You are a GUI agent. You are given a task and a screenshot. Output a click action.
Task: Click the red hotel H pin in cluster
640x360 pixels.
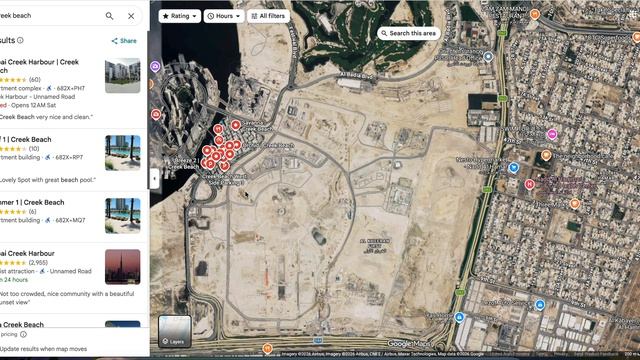click(x=218, y=129)
